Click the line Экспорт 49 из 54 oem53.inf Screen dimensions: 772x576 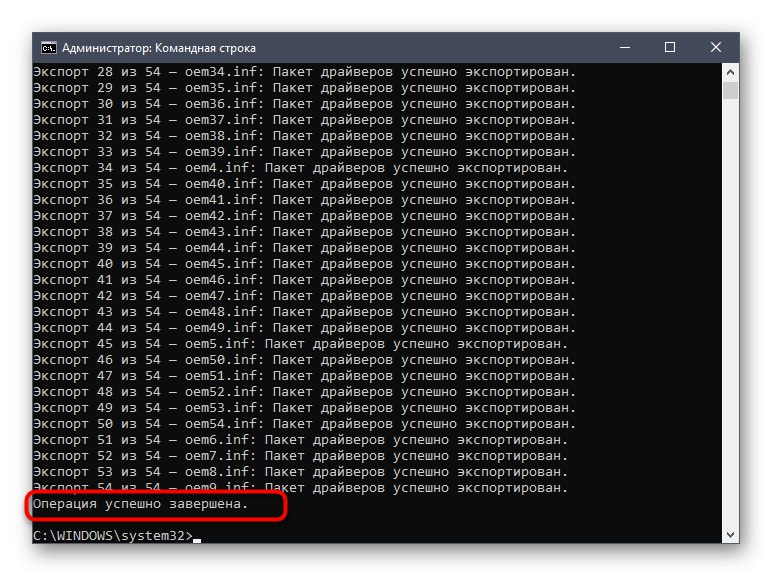tap(304, 408)
